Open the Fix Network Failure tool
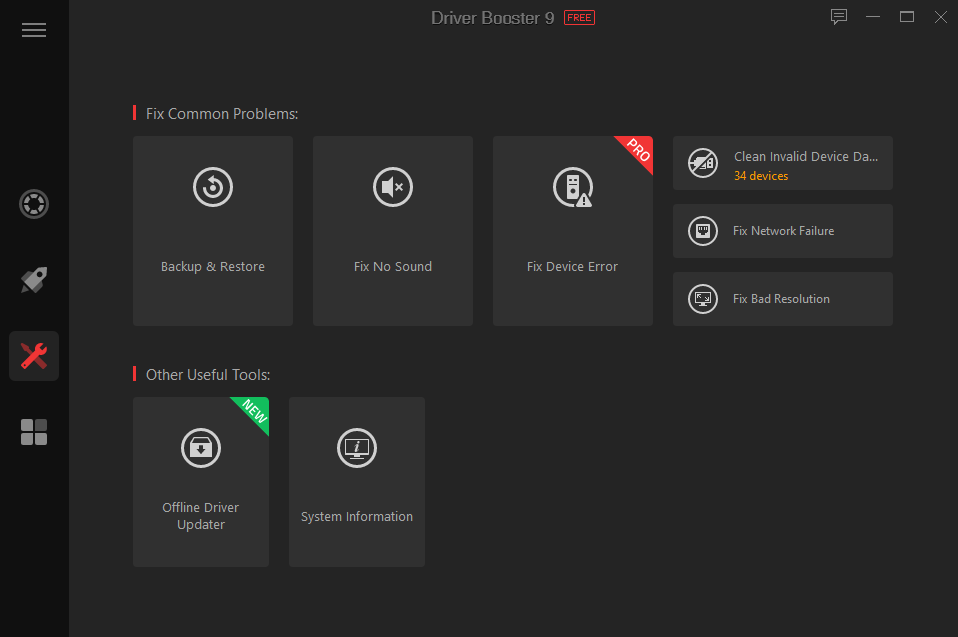 point(783,231)
